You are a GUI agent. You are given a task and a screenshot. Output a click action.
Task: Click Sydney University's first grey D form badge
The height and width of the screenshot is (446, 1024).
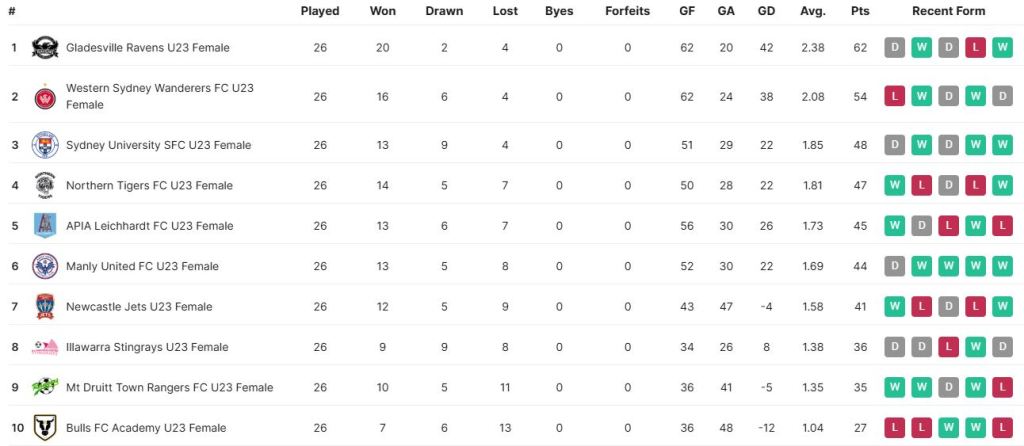(894, 145)
